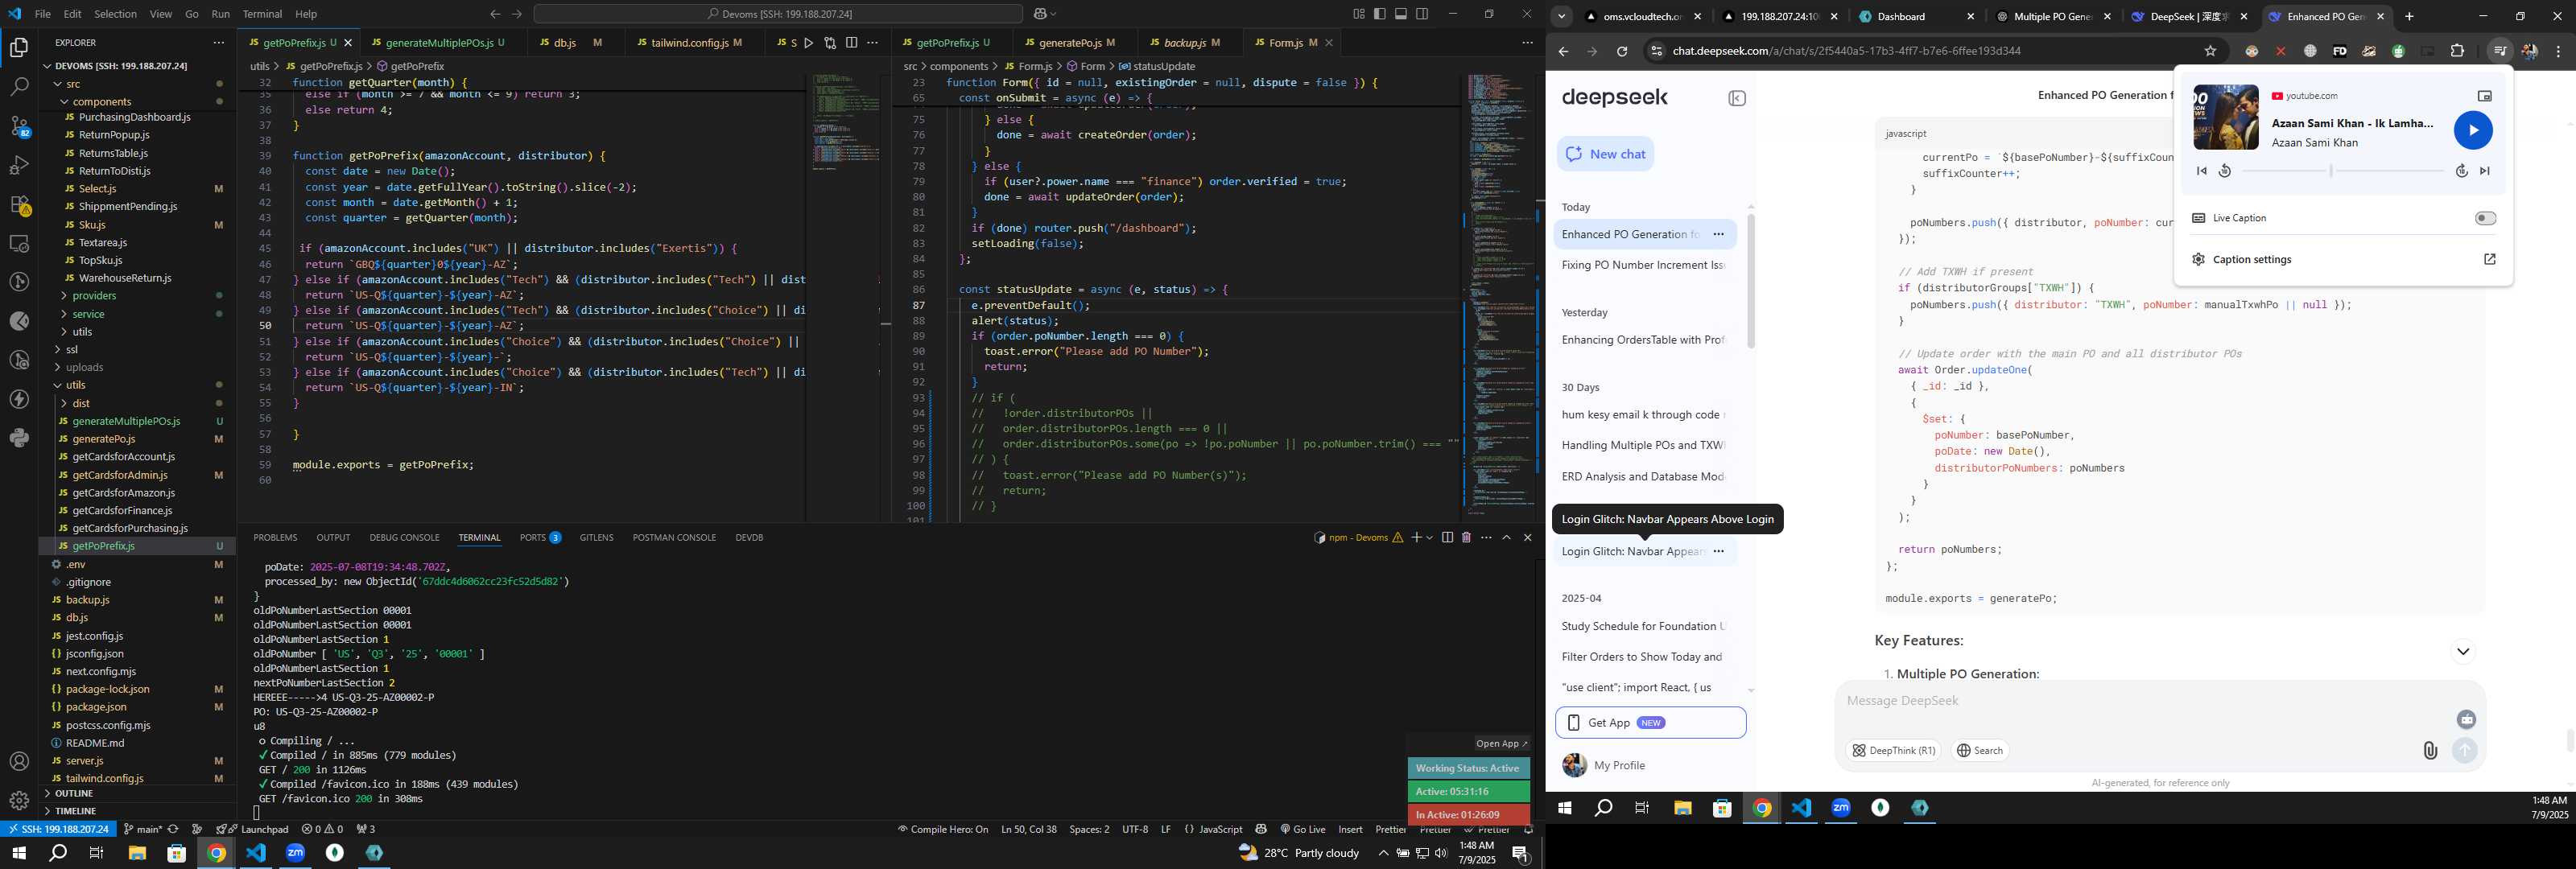The height and width of the screenshot is (869, 2576).
Task: Start a New chat in DeepSeek
Action: 1606,154
